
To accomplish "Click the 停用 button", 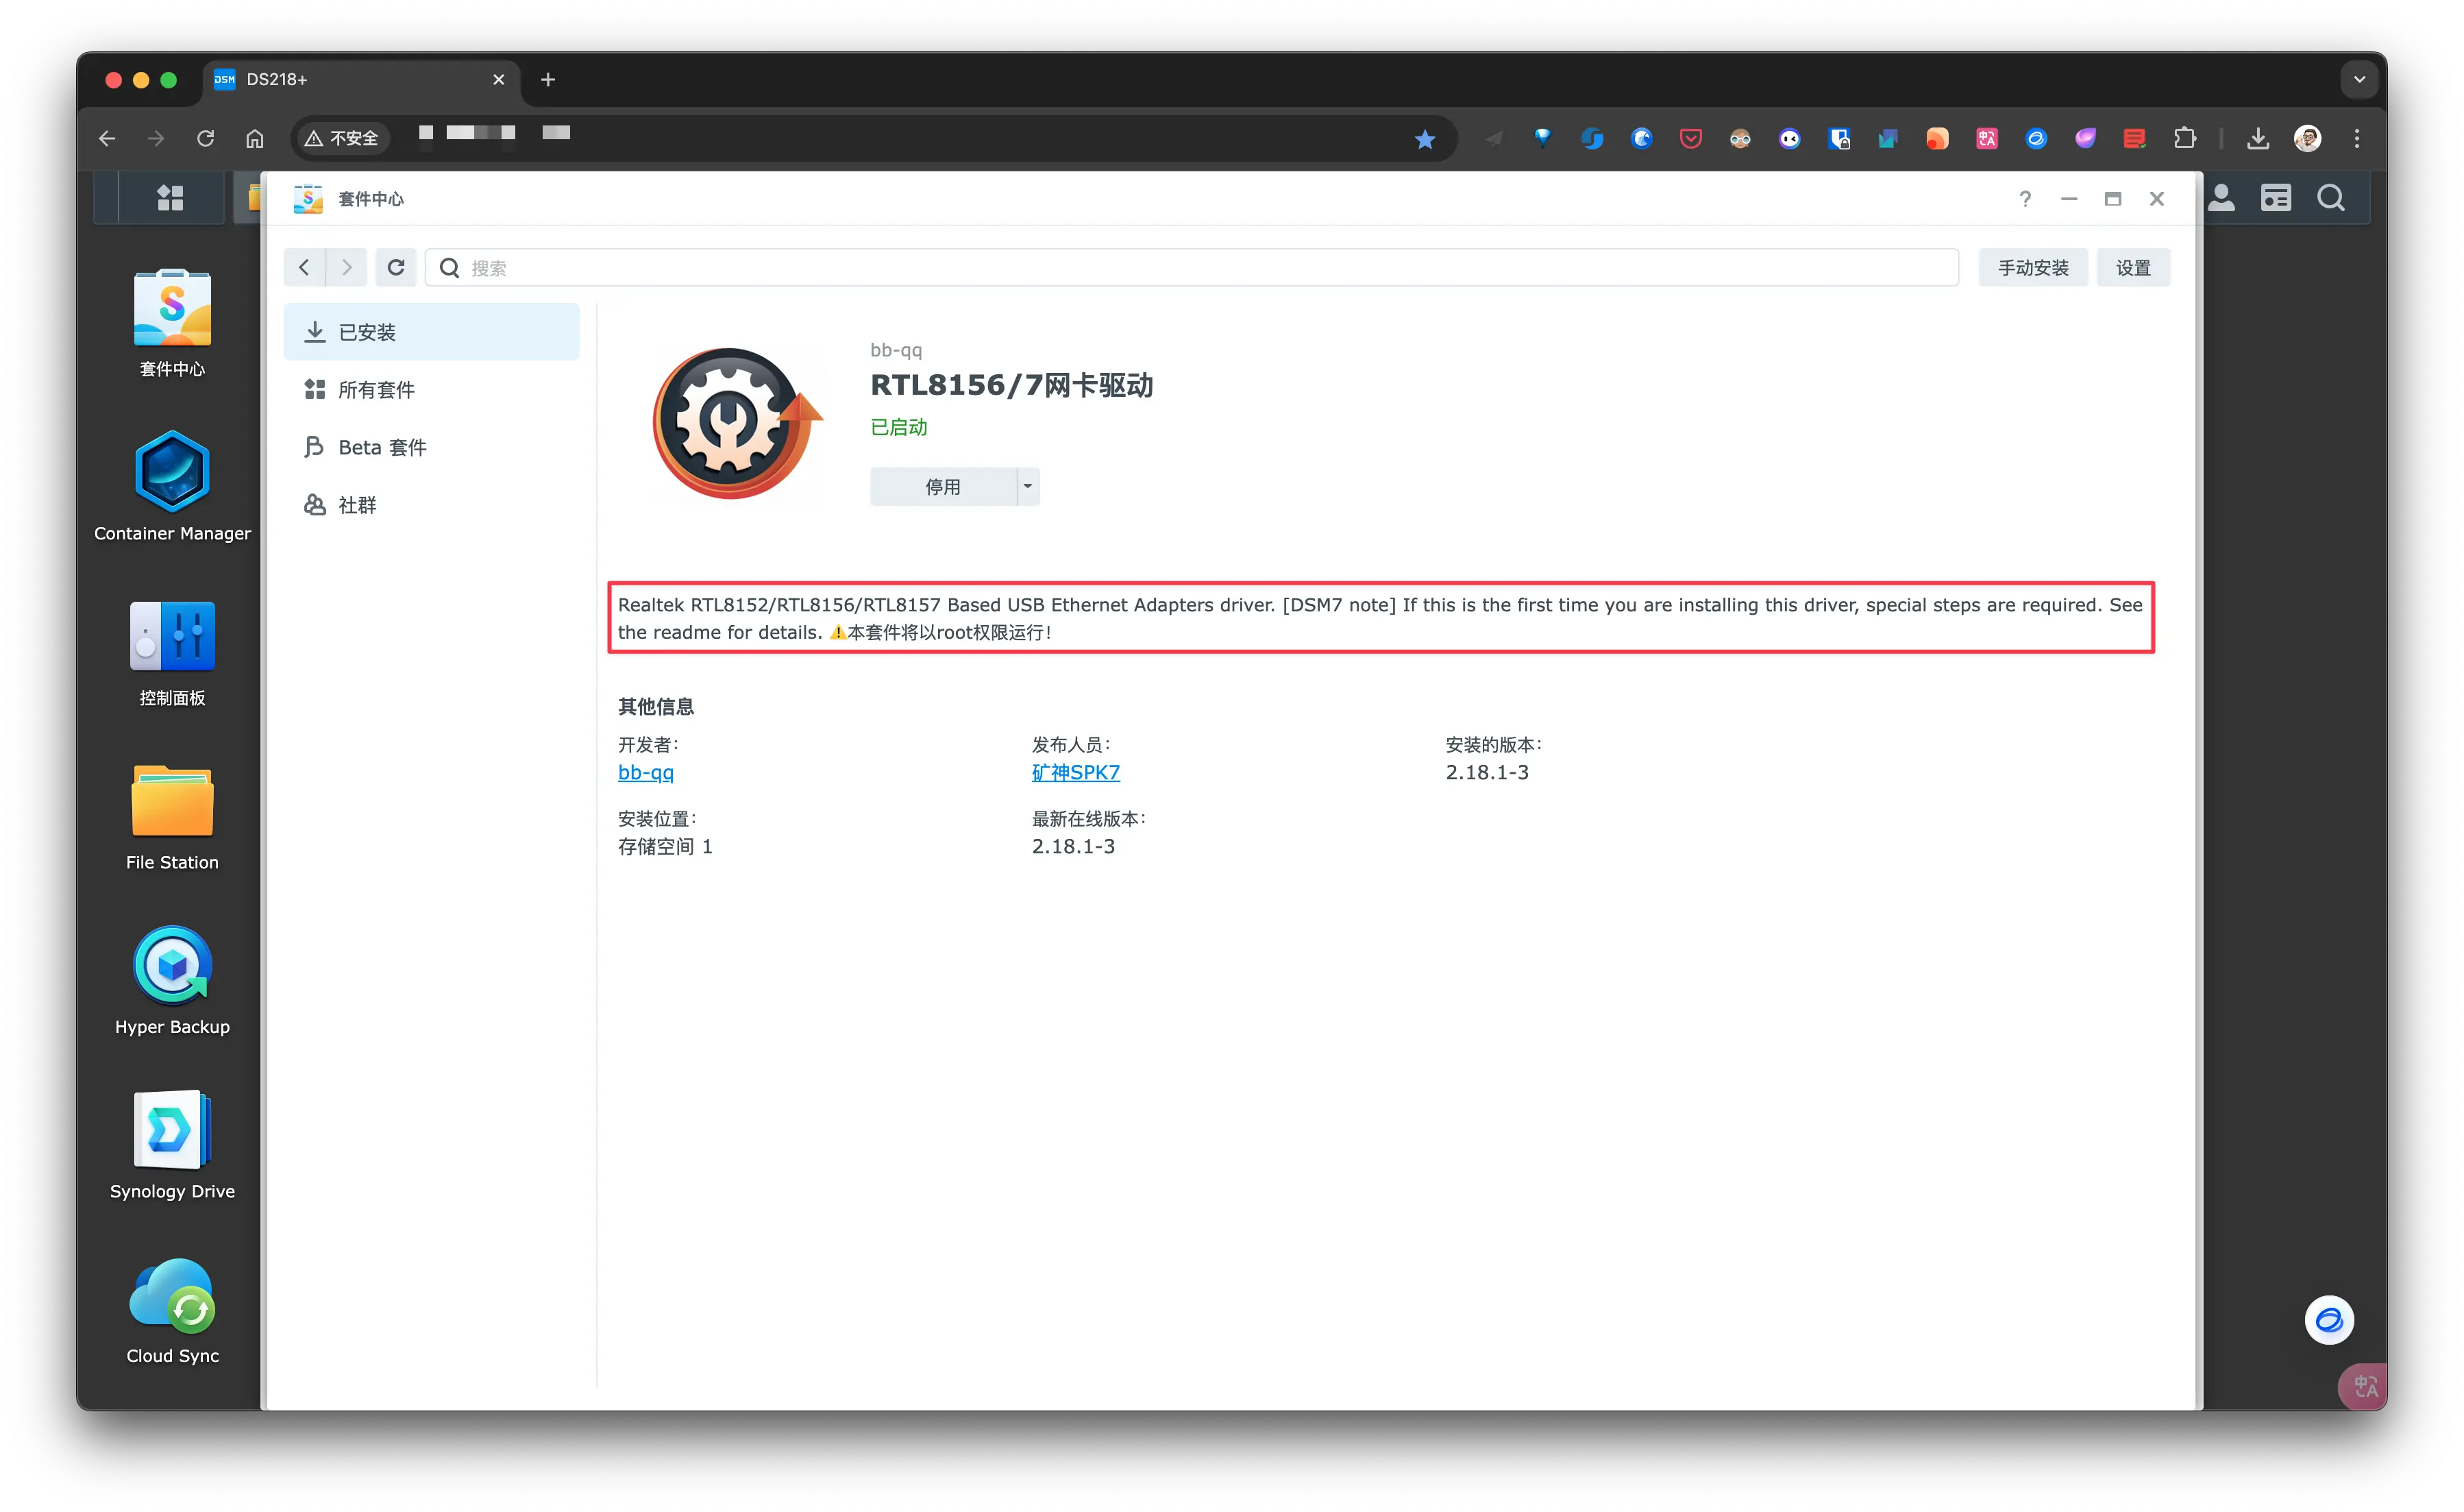I will [x=942, y=487].
